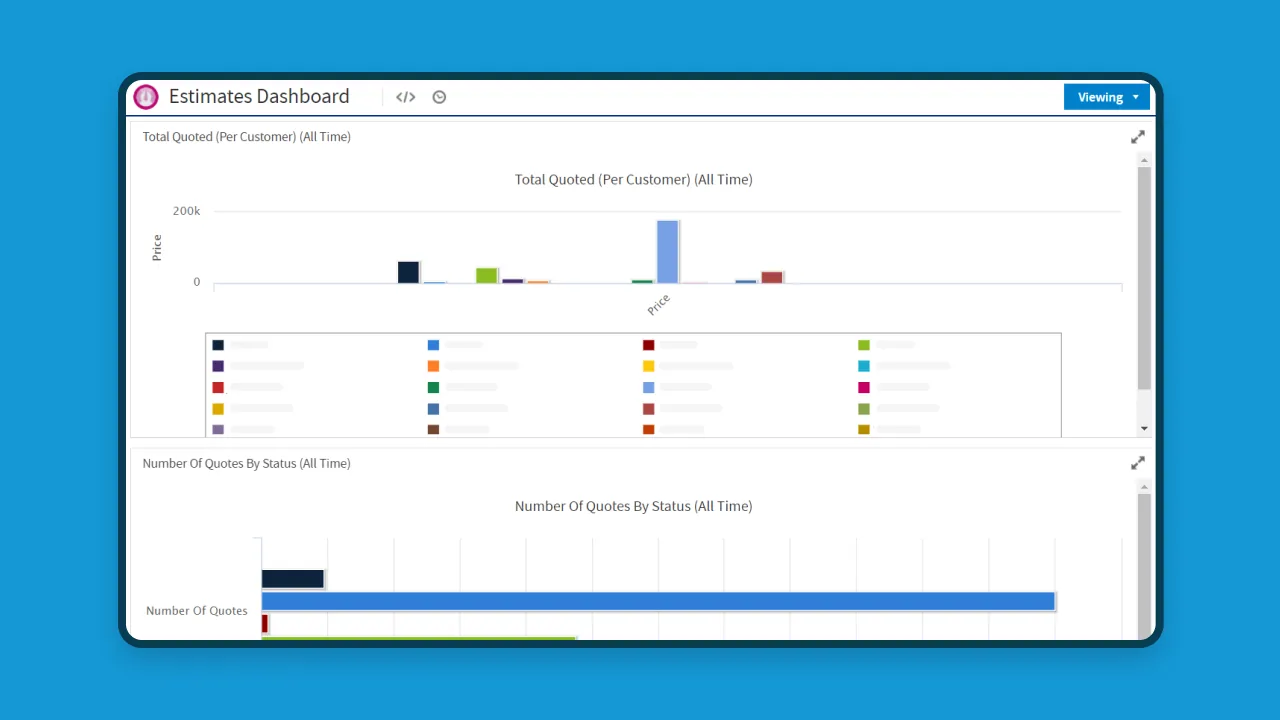
Task: Click the cyan legend swatch
Action: point(864,366)
